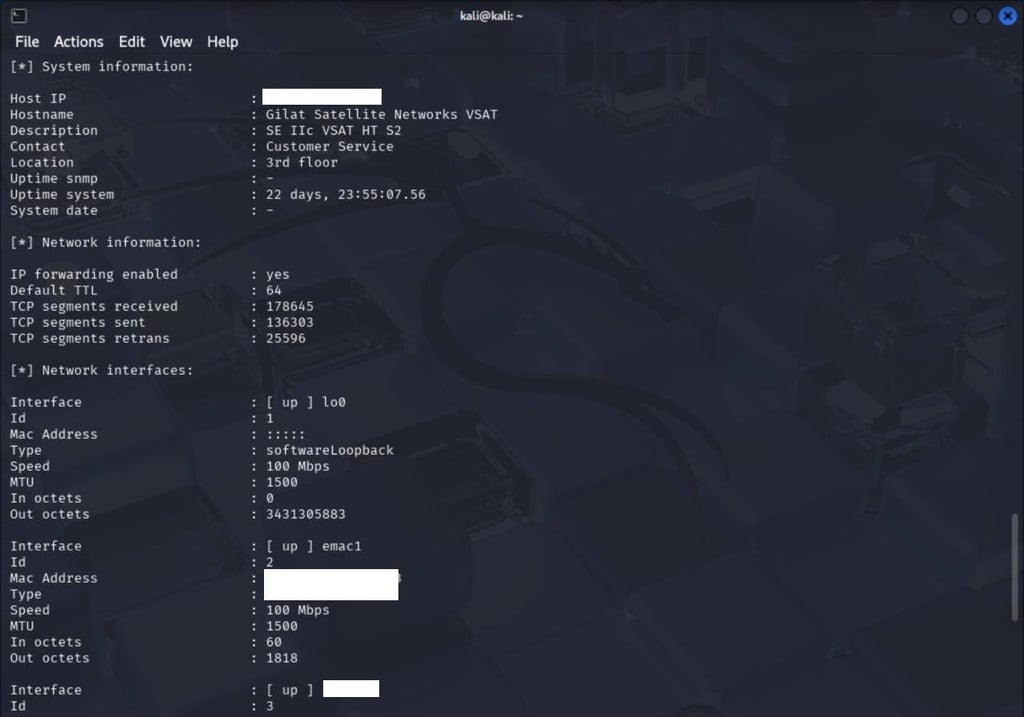1024x717 pixels.
Task: Click the terminal icon in title bar
Action: pos(19,16)
